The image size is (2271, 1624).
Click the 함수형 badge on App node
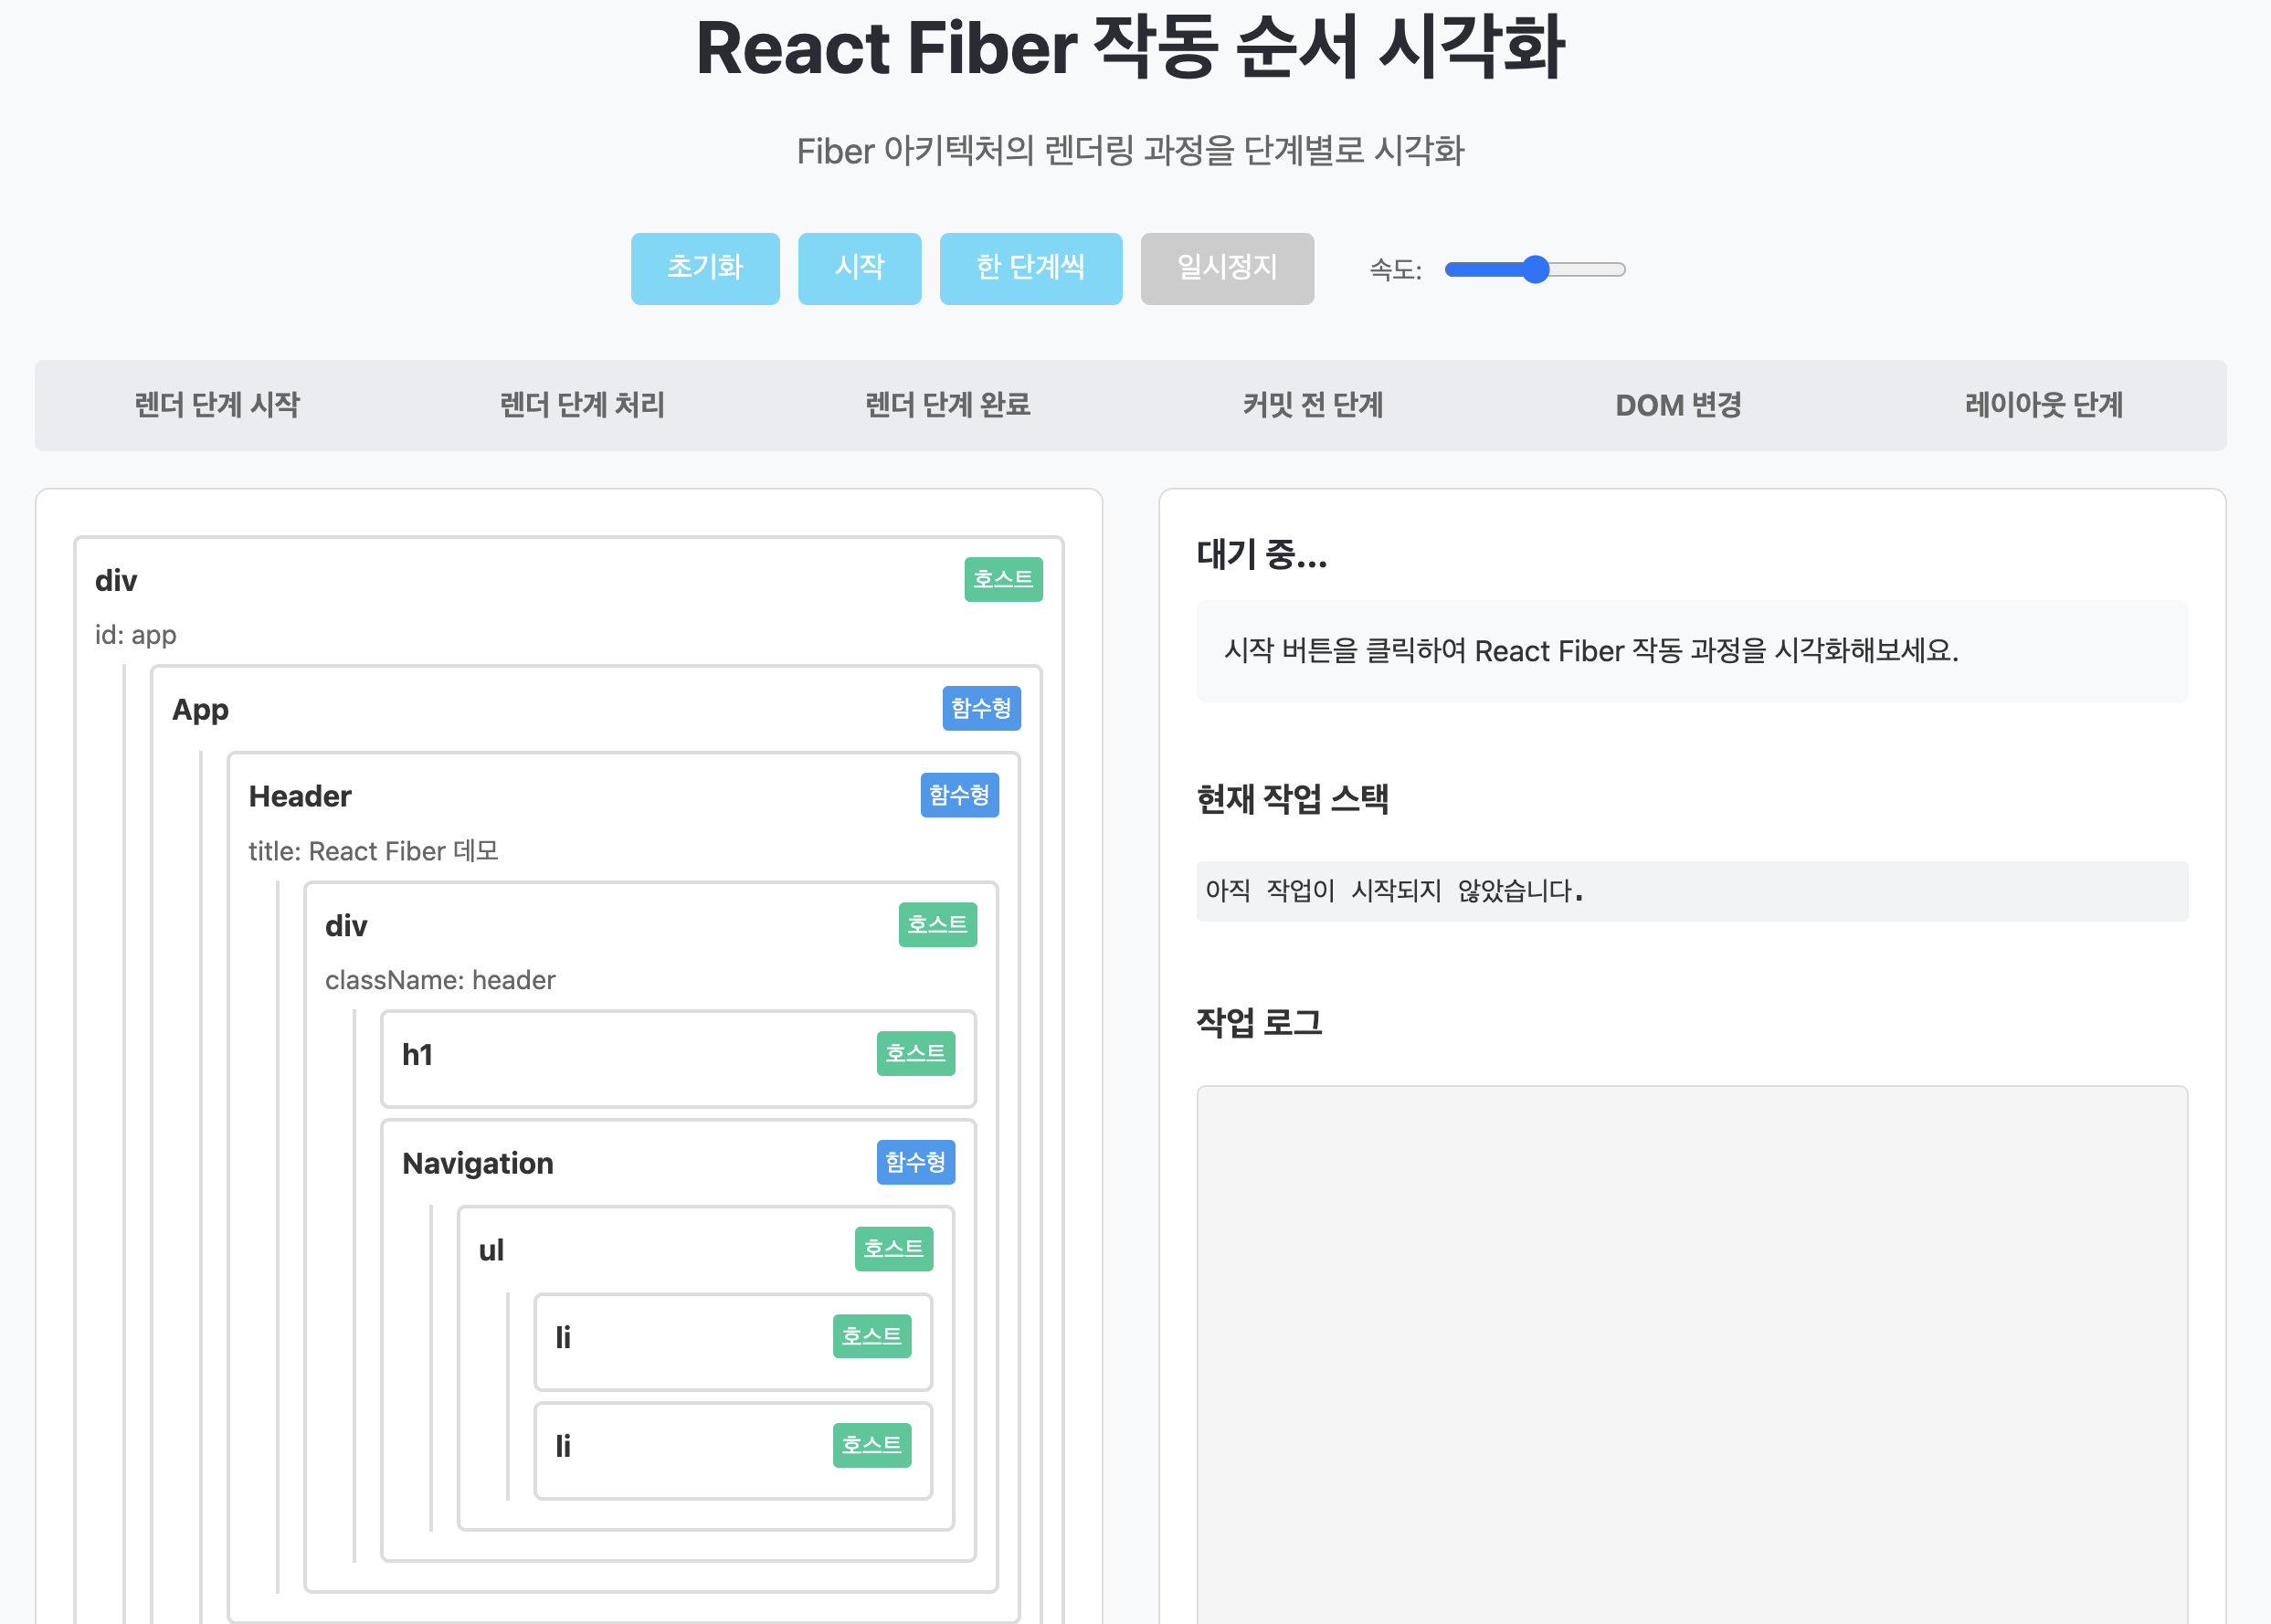[980, 708]
